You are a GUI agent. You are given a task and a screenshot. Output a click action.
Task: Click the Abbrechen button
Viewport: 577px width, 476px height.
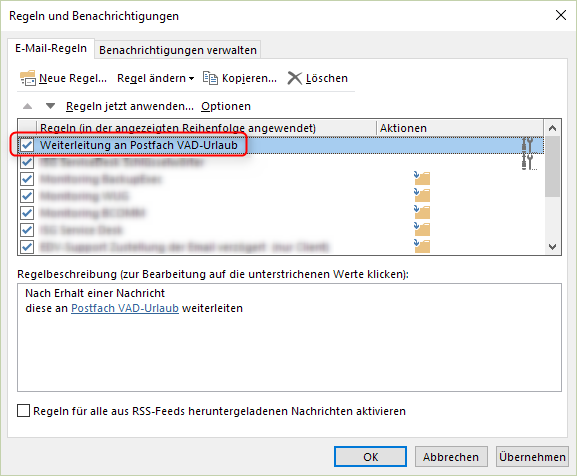451,457
